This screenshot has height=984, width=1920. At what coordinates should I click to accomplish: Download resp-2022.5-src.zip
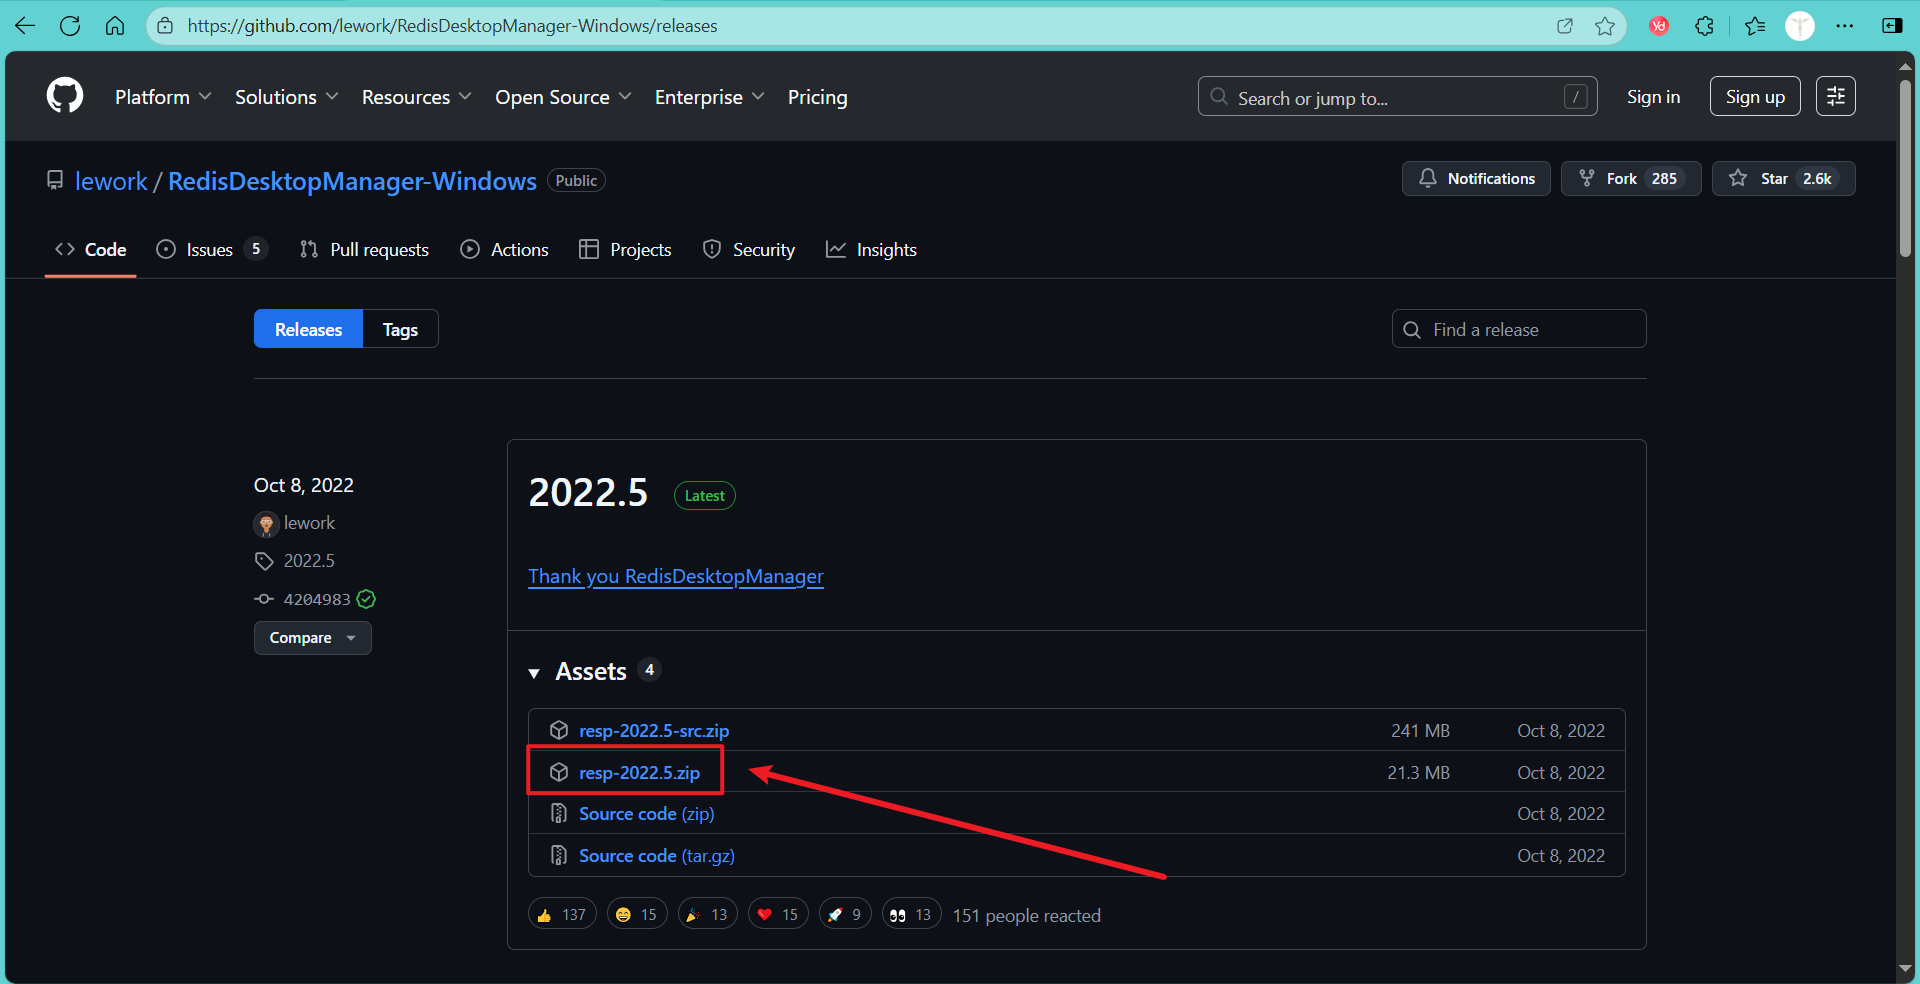point(654,731)
